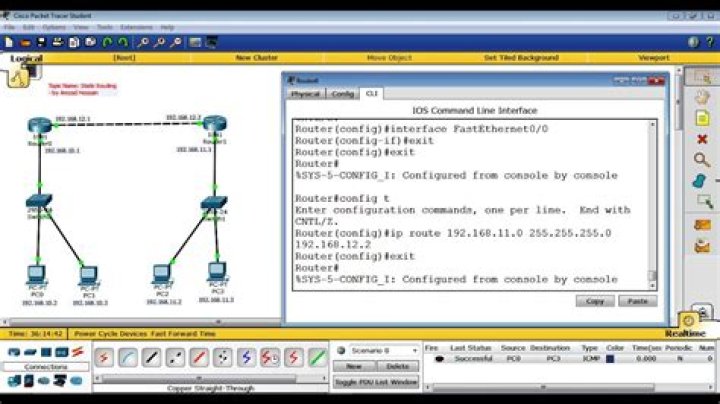Choose the Add Simple PDU envelope
720x404 pixels.
[702, 225]
